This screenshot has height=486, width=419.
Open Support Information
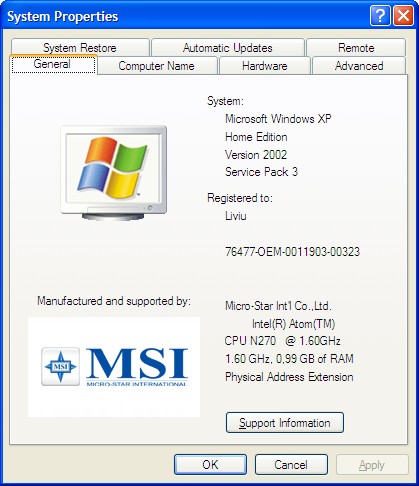pyautogui.click(x=285, y=423)
